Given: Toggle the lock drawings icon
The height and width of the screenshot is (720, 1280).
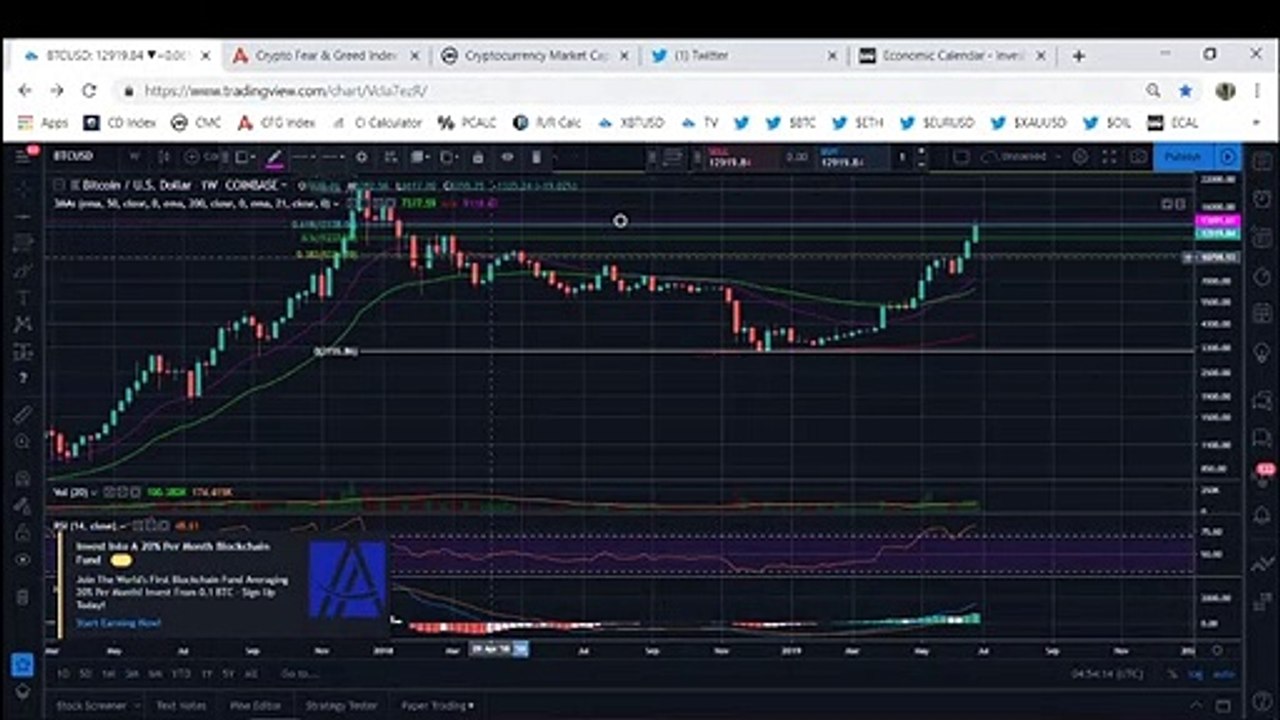Looking at the screenshot, I should (x=478, y=156).
